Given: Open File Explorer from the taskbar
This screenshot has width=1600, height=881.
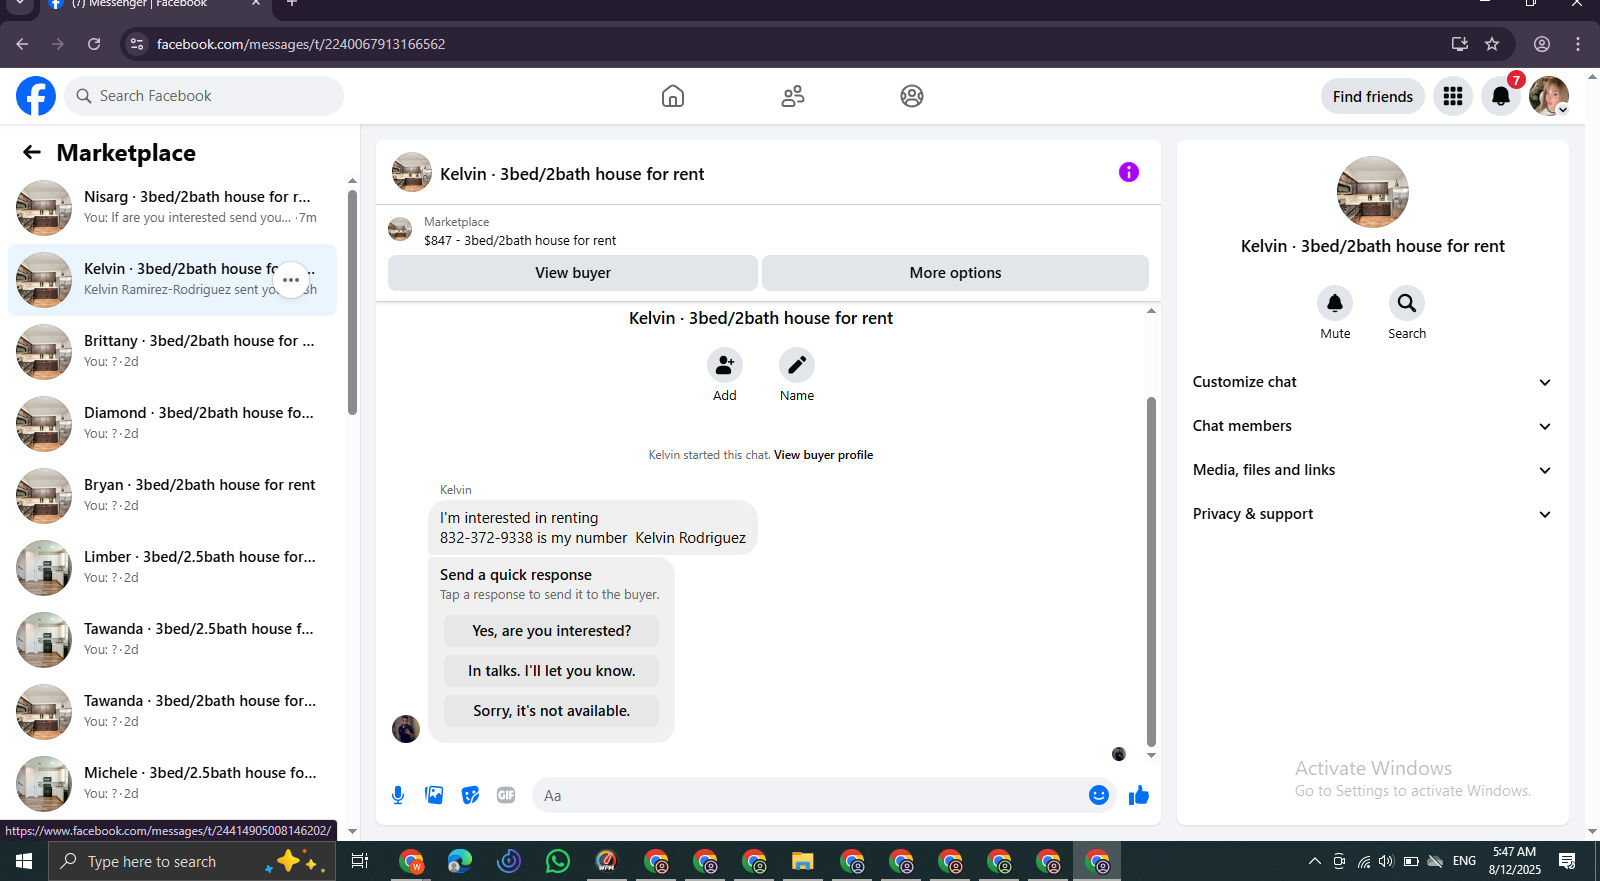Looking at the screenshot, I should coord(803,861).
